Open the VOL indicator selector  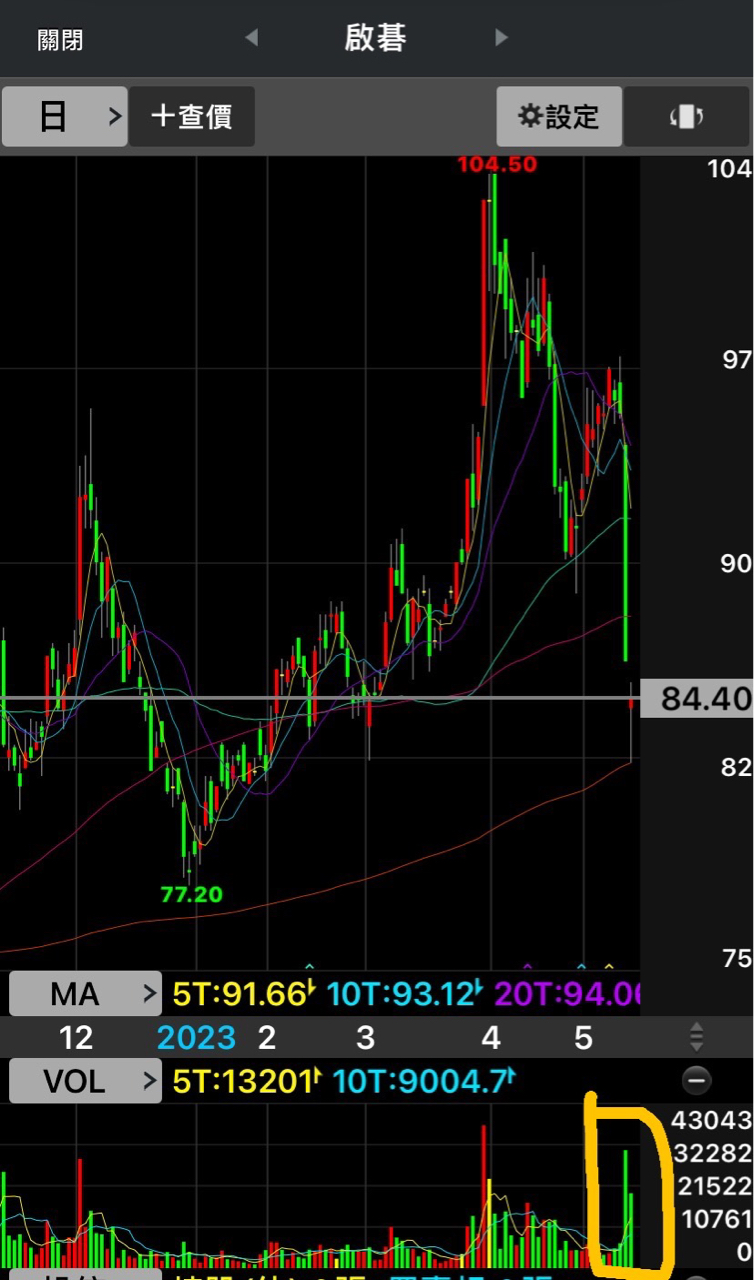click(85, 1081)
